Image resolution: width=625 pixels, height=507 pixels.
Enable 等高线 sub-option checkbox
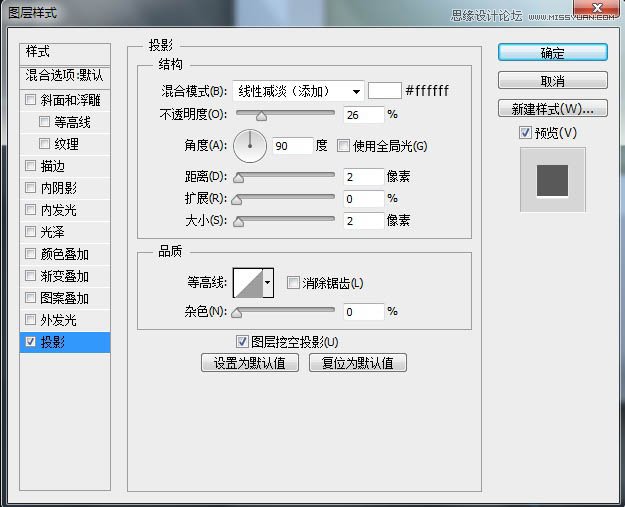[x=44, y=121]
